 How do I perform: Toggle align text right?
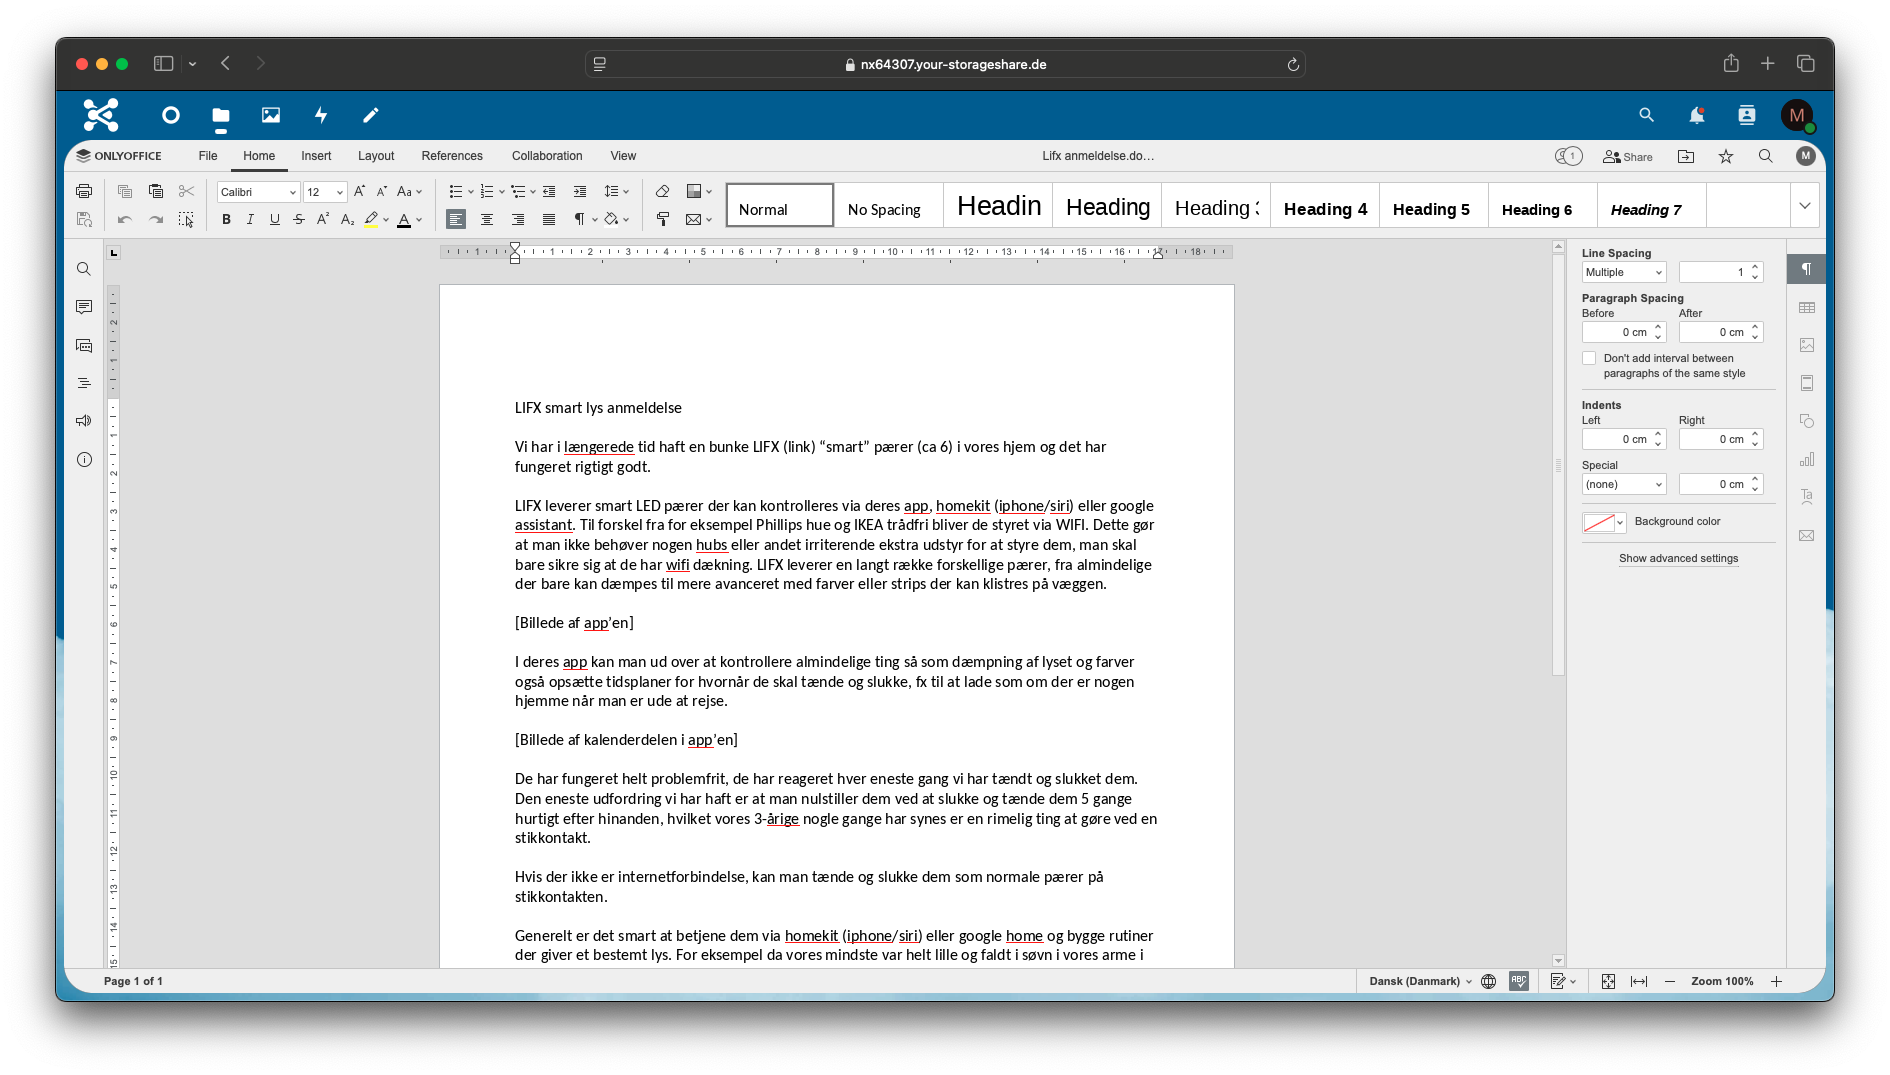tap(518, 219)
